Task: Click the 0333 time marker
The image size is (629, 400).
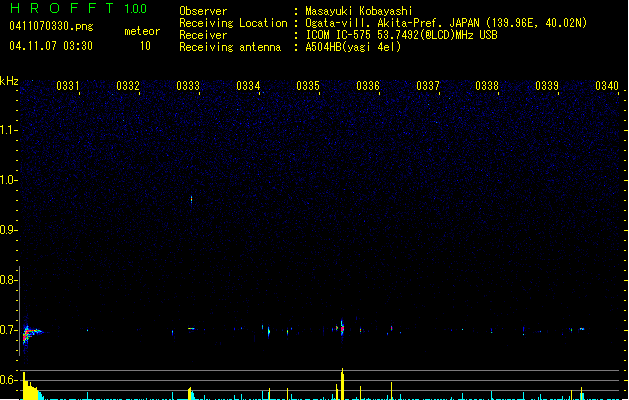Action: [188, 86]
